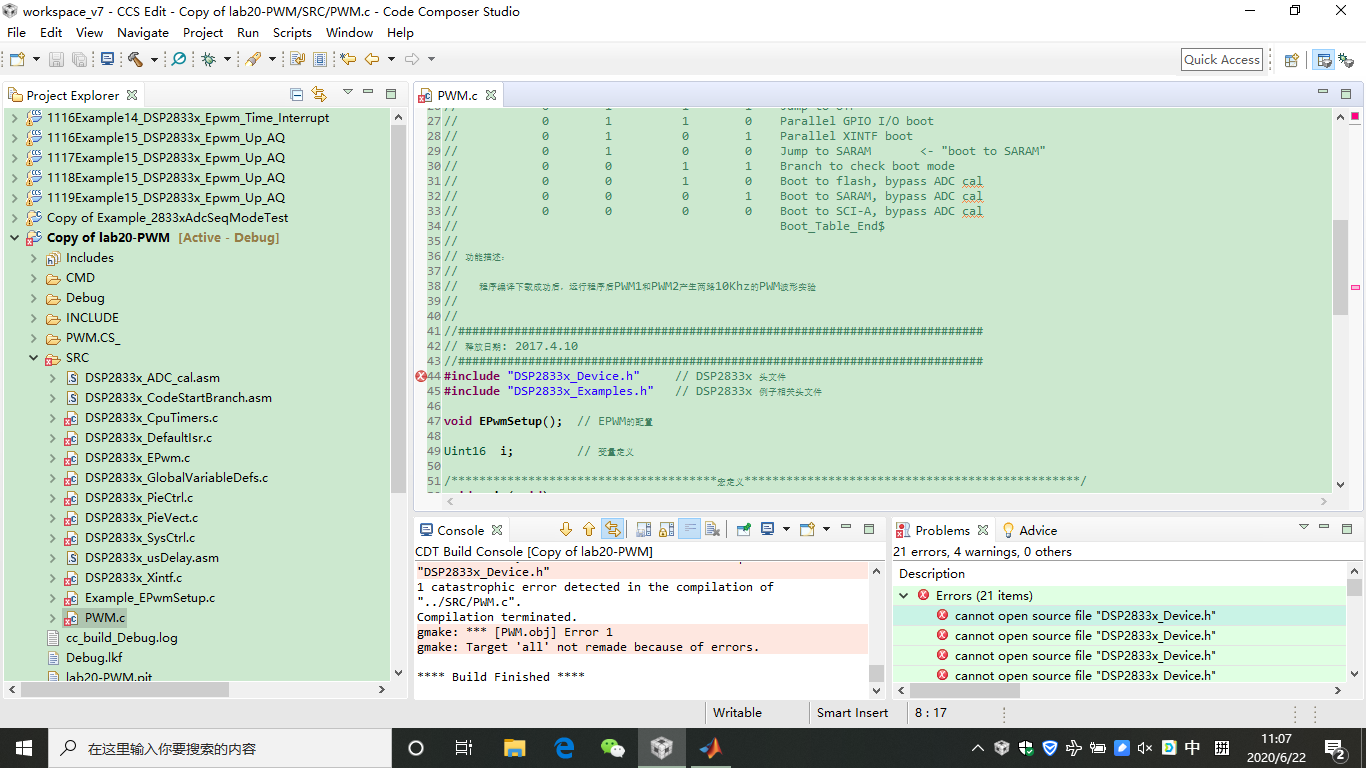
Task: Click the Debug bug icon
Action: click(x=208, y=60)
